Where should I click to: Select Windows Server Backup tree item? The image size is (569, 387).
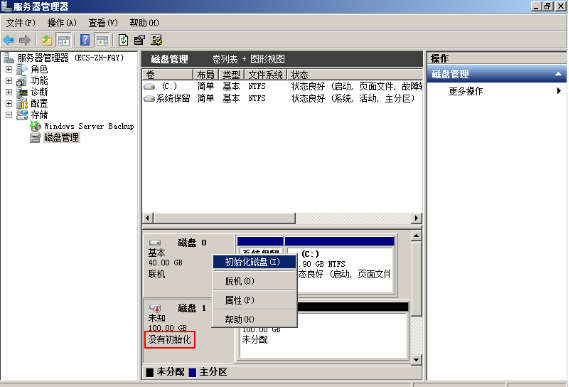click(x=89, y=126)
